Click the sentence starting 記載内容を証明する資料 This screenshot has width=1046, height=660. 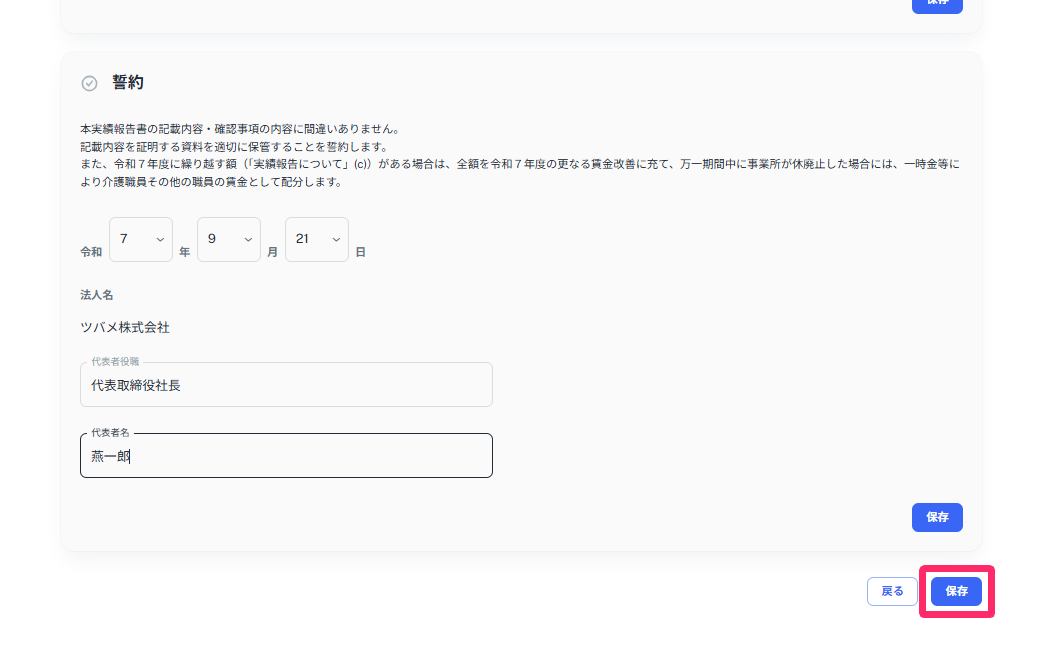click(234, 147)
